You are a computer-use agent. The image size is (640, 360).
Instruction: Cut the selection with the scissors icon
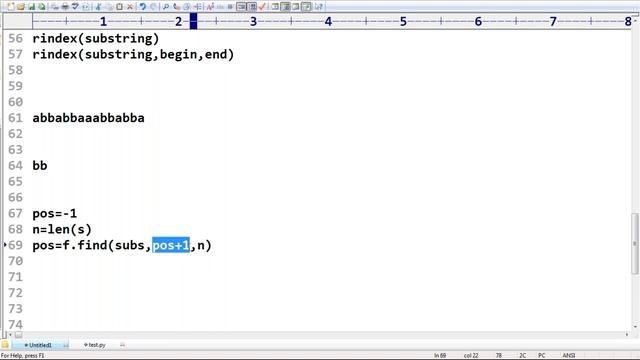point(98,7)
